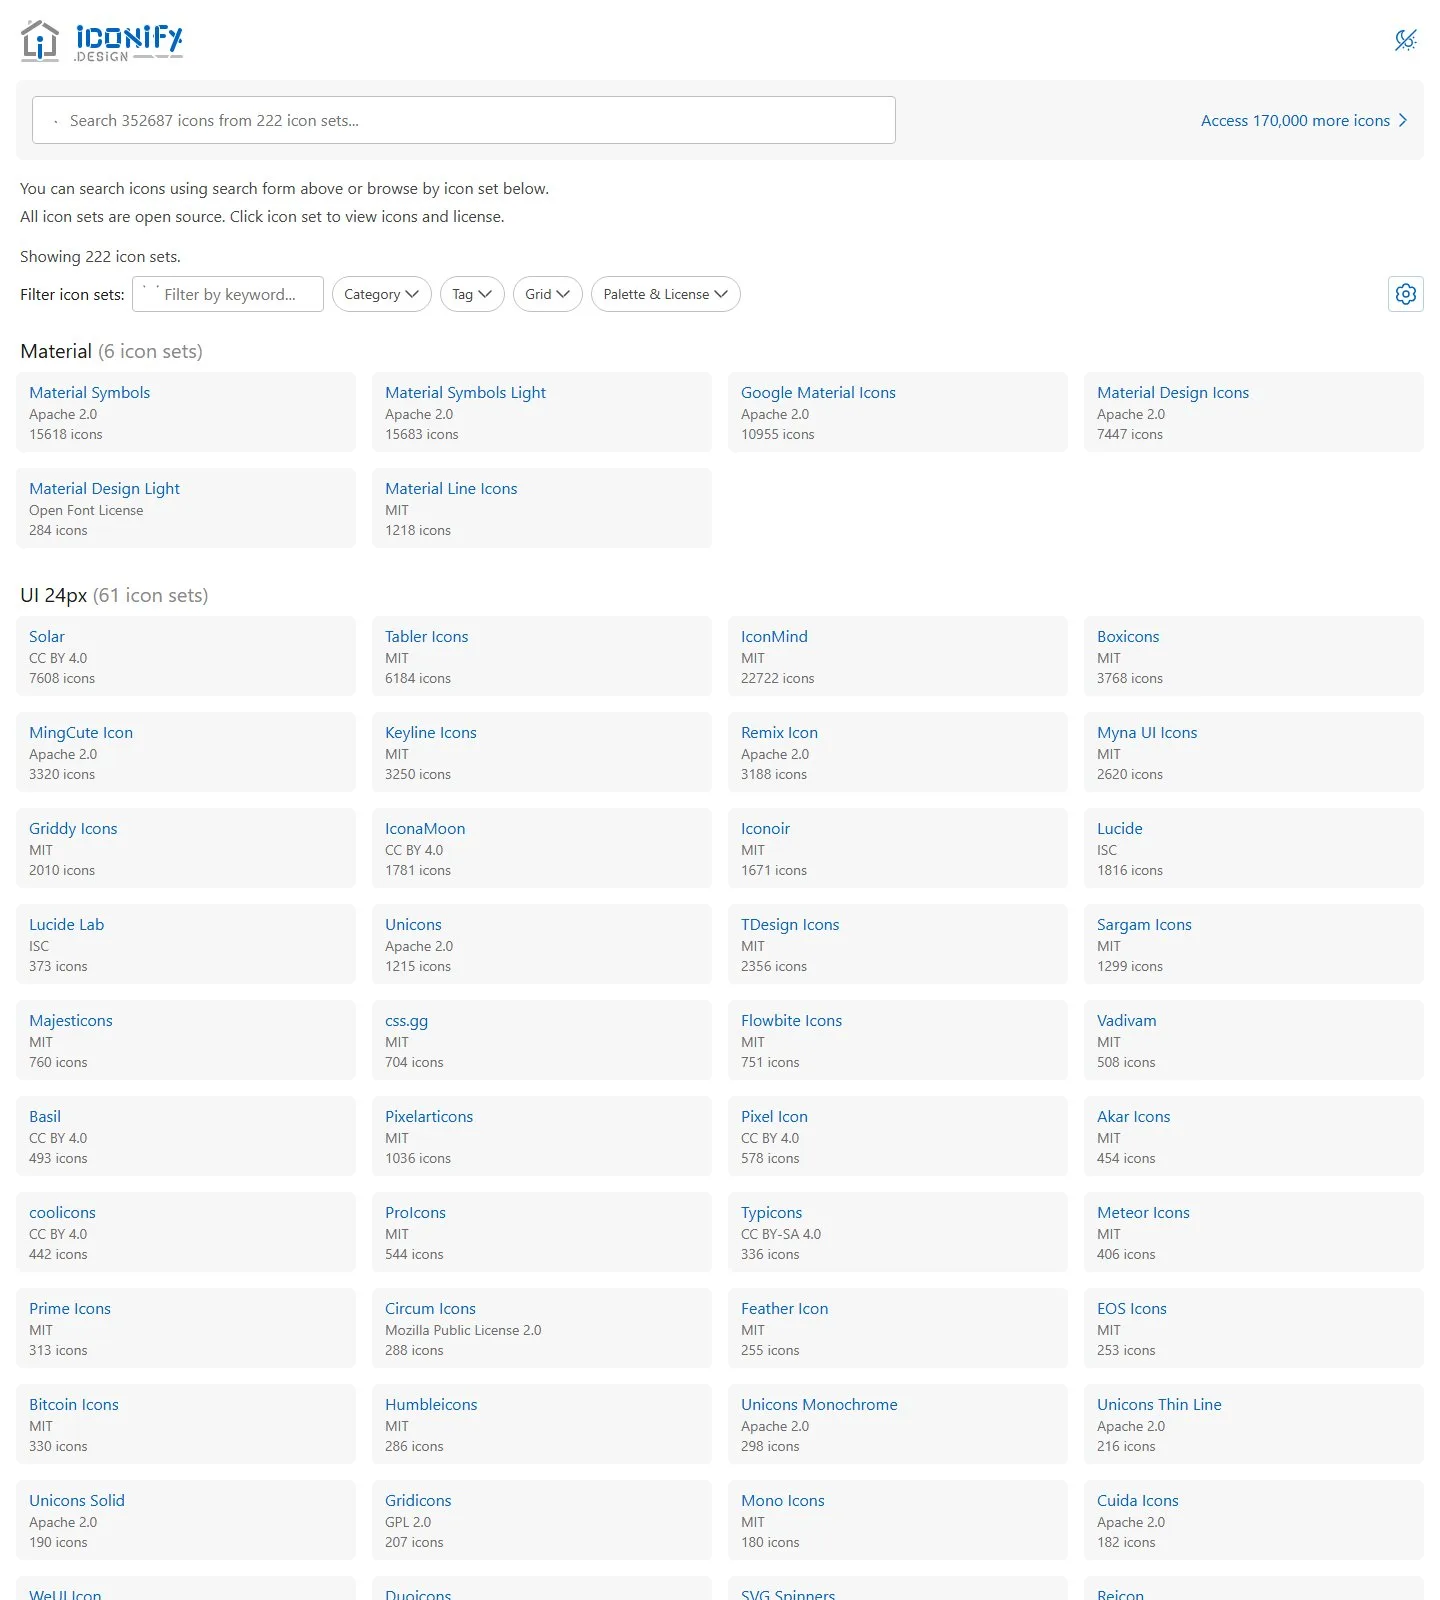View the Myna UI Icons set
This screenshot has height=1600, width=1440.
[1254, 752]
